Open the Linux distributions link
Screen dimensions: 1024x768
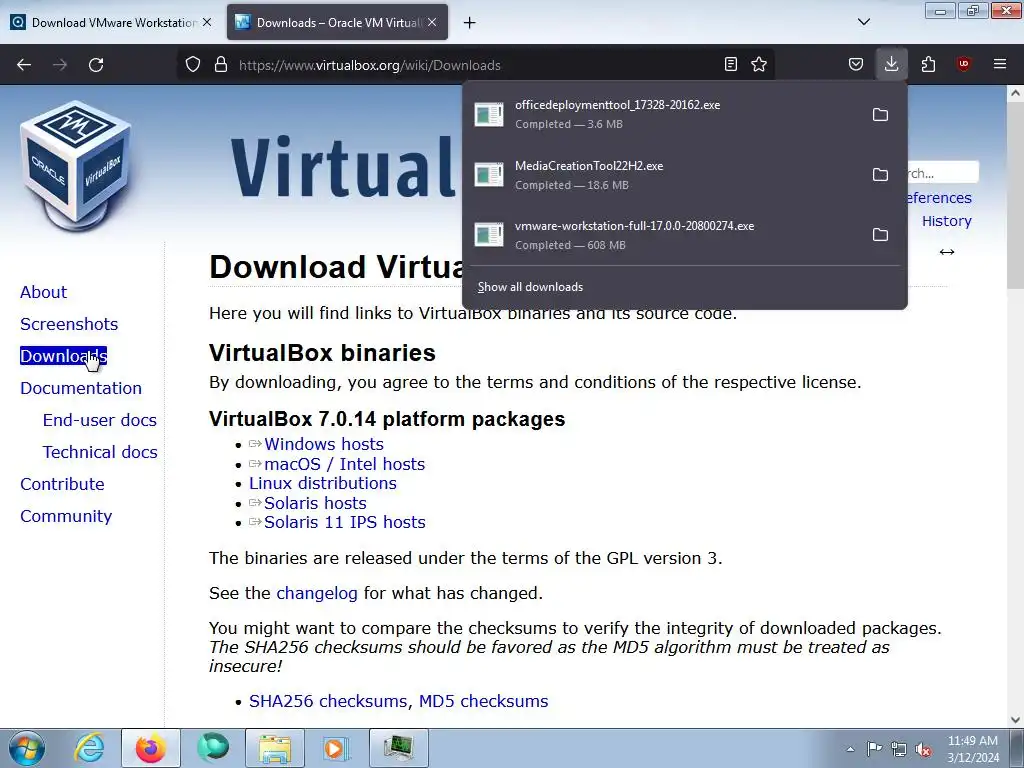pos(323,483)
